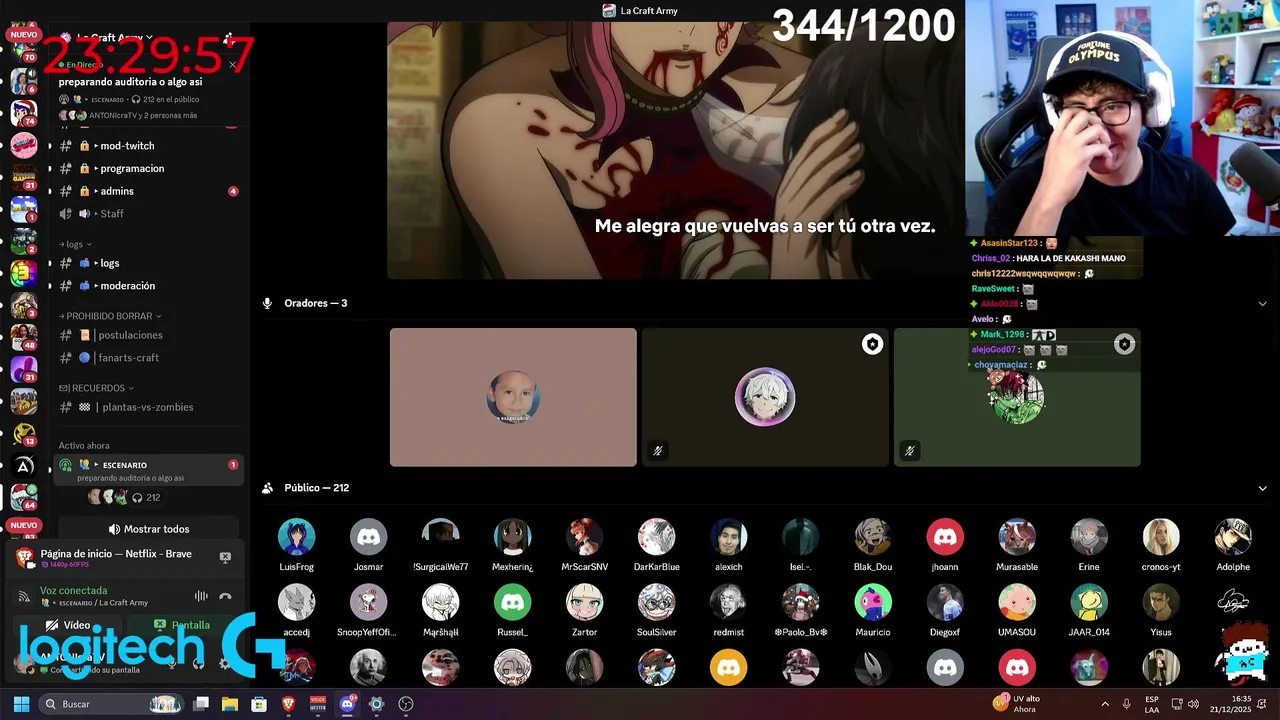Open Russel_'s audience avatar
Image resolution: width=1280 pixels, height=720 pixels.
(512, 603)
